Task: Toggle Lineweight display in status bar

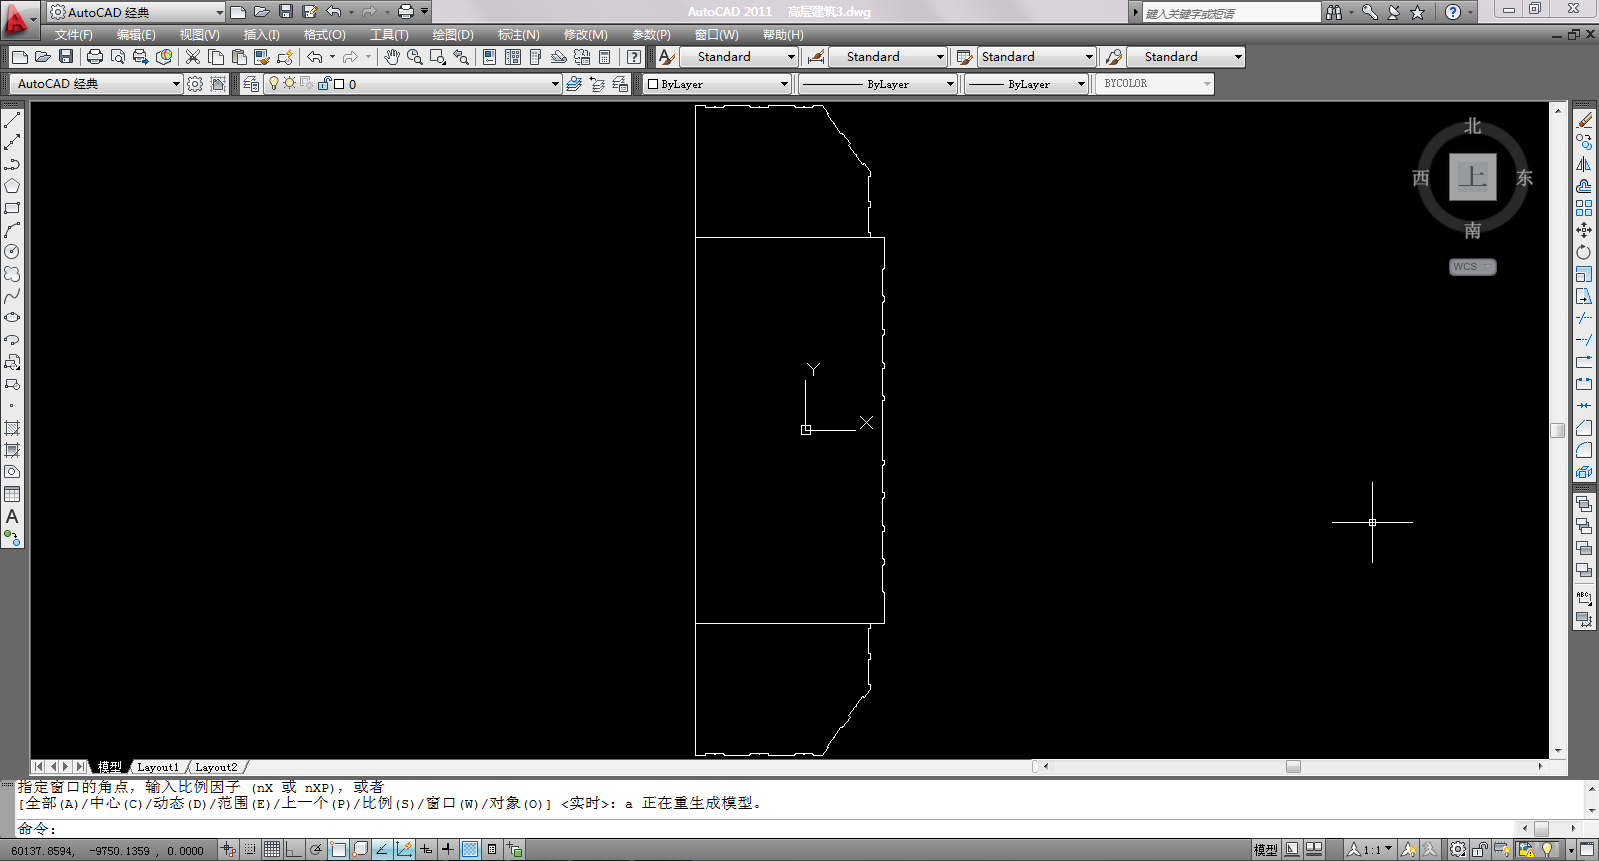Action: (x=448, y=850)
